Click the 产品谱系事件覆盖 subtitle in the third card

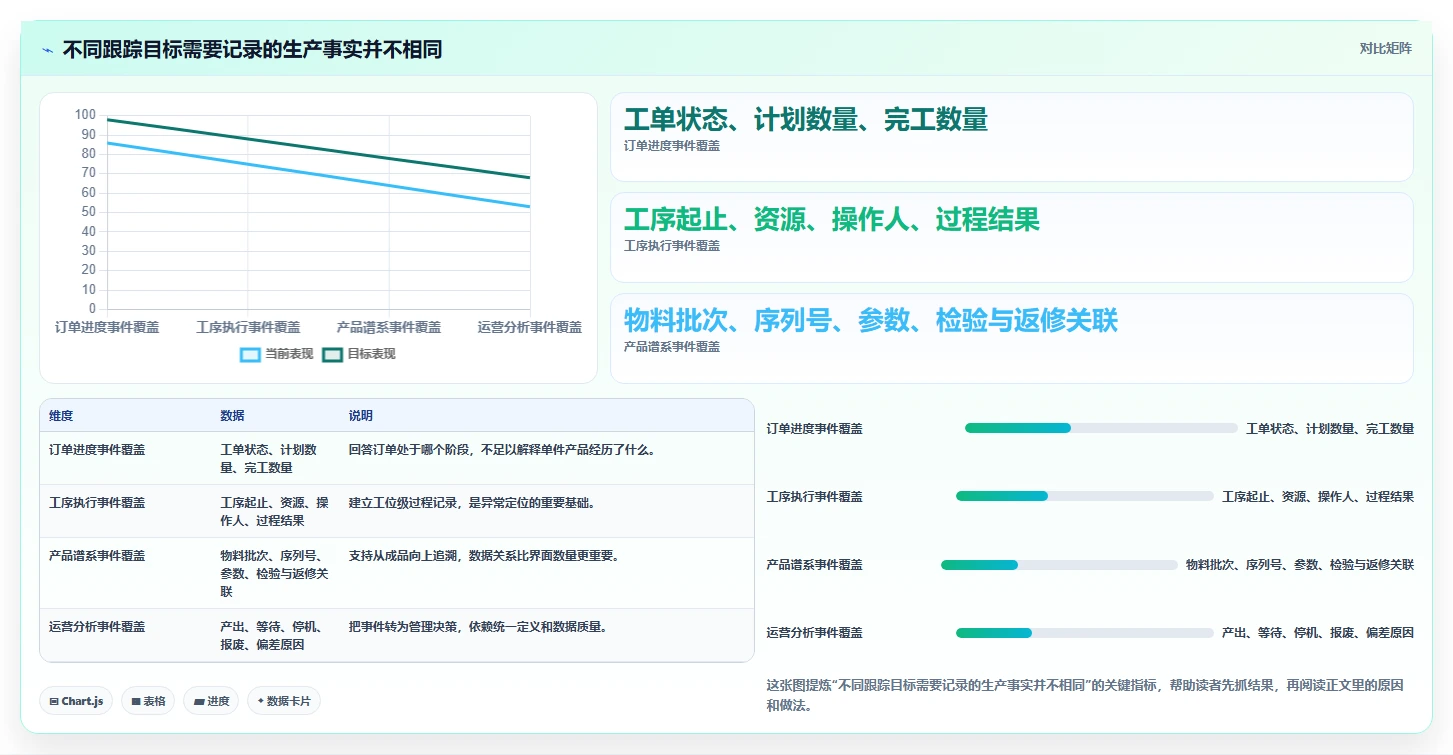coord(672,347)
